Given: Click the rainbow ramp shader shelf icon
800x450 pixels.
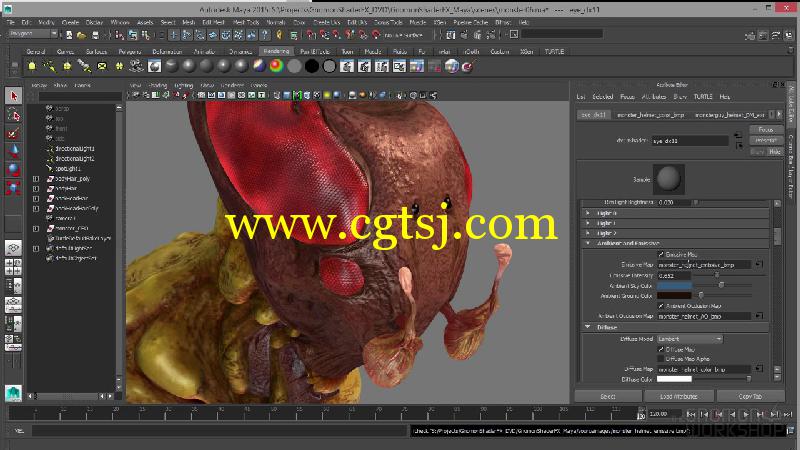Looking at the screenshot, I should 277,66.
